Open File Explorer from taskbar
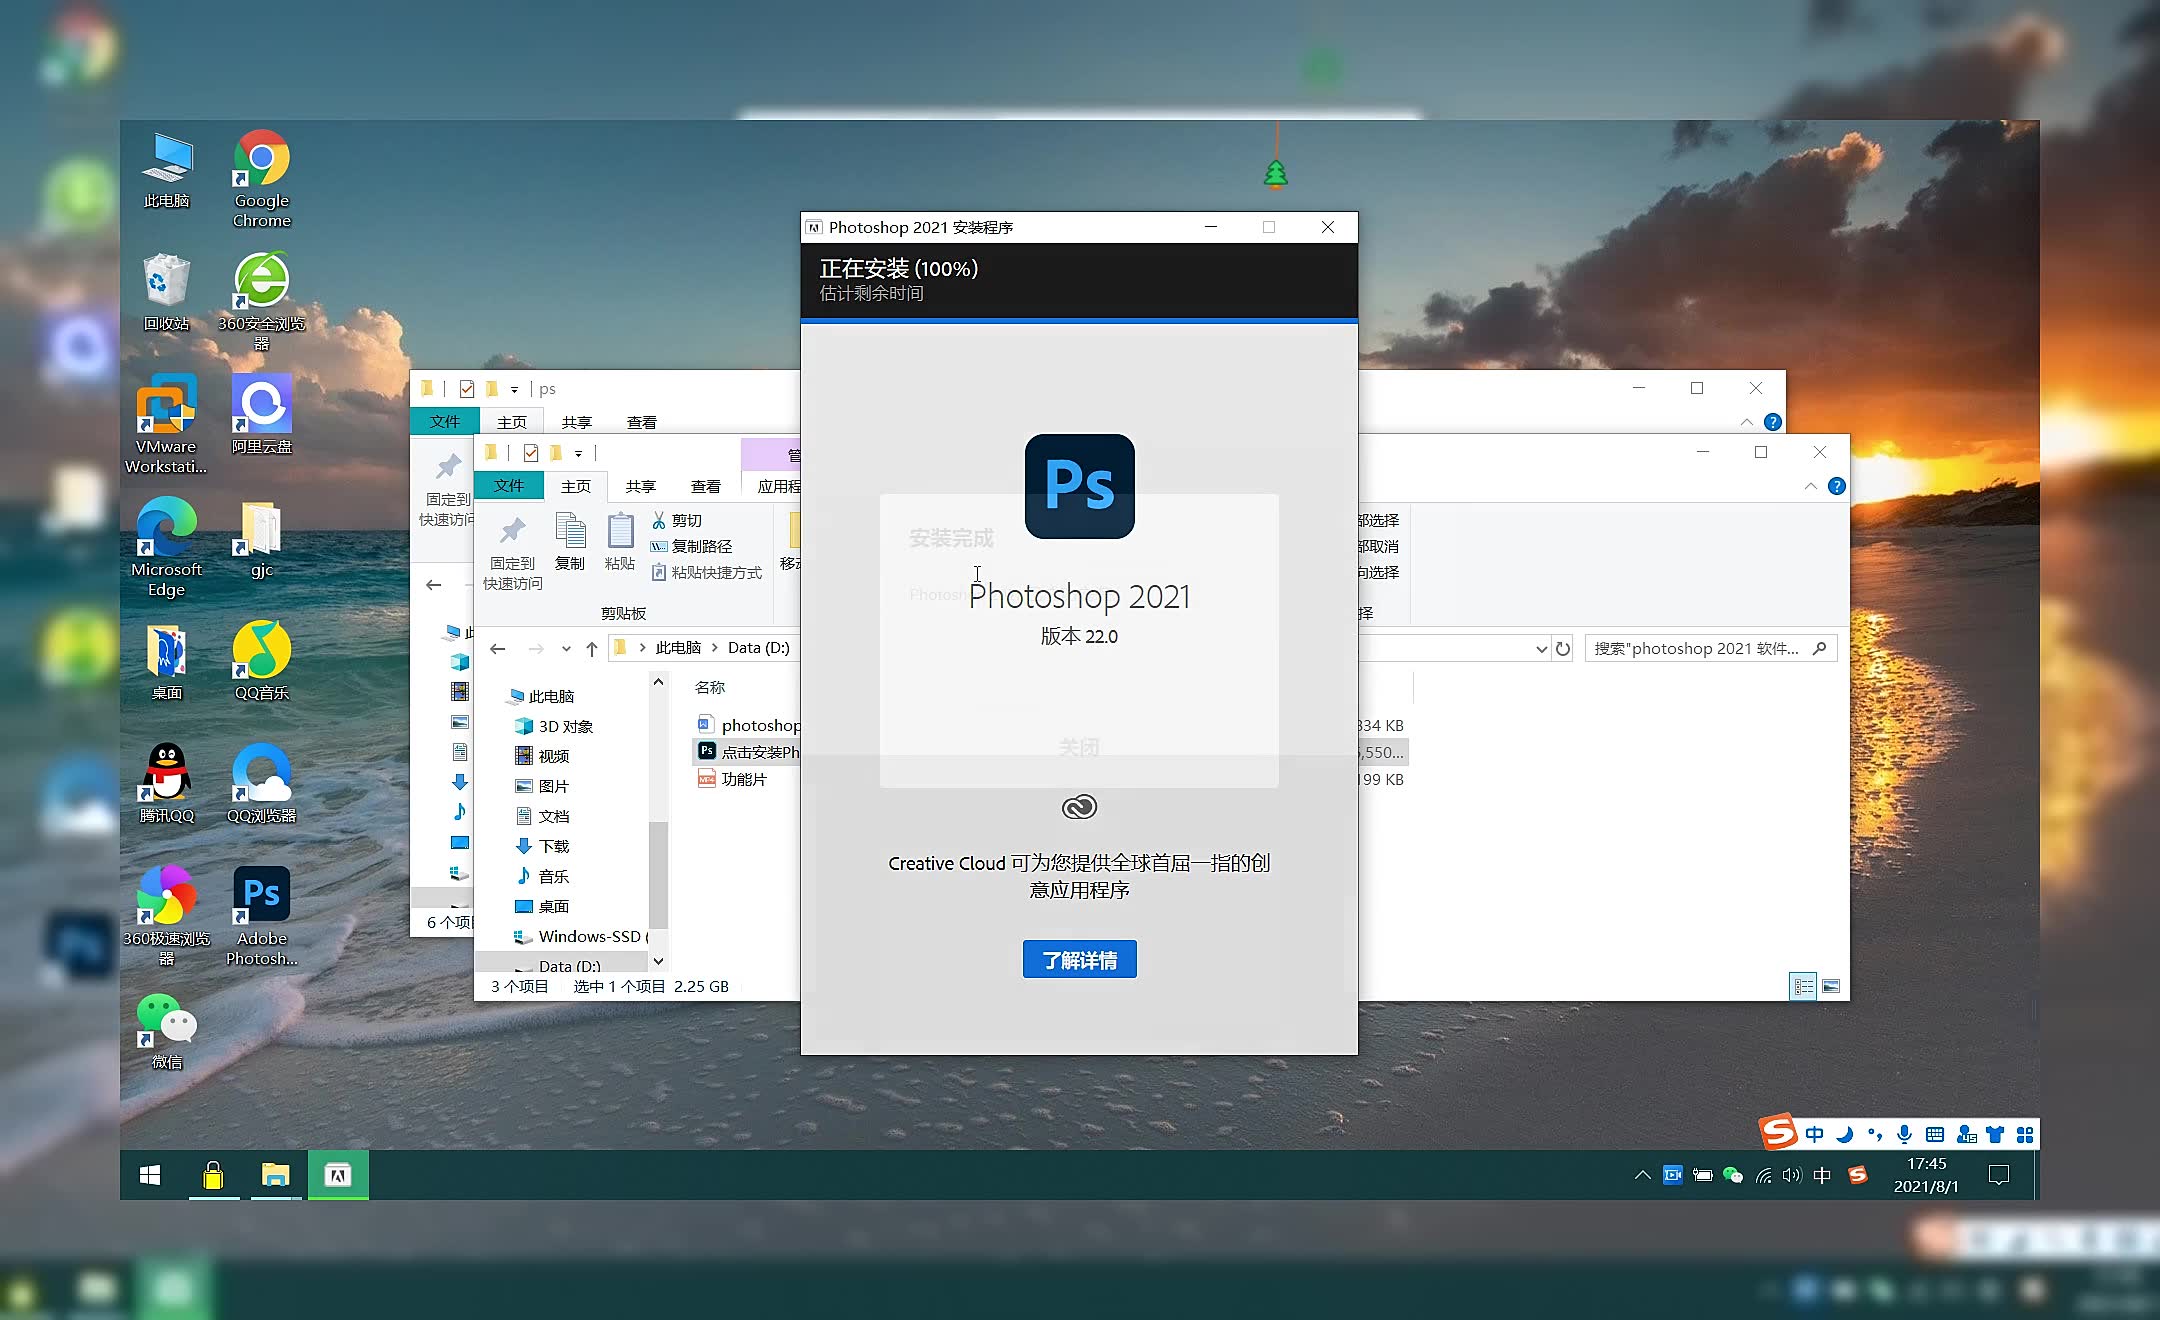Image resolution: width=2160 pixels, height=1320 pixels. point(275,1175)
